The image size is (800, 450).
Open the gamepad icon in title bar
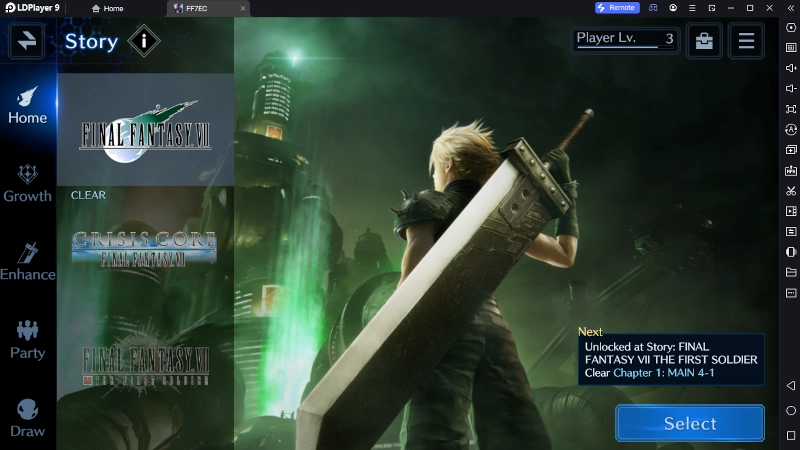(x=653, y=8)
